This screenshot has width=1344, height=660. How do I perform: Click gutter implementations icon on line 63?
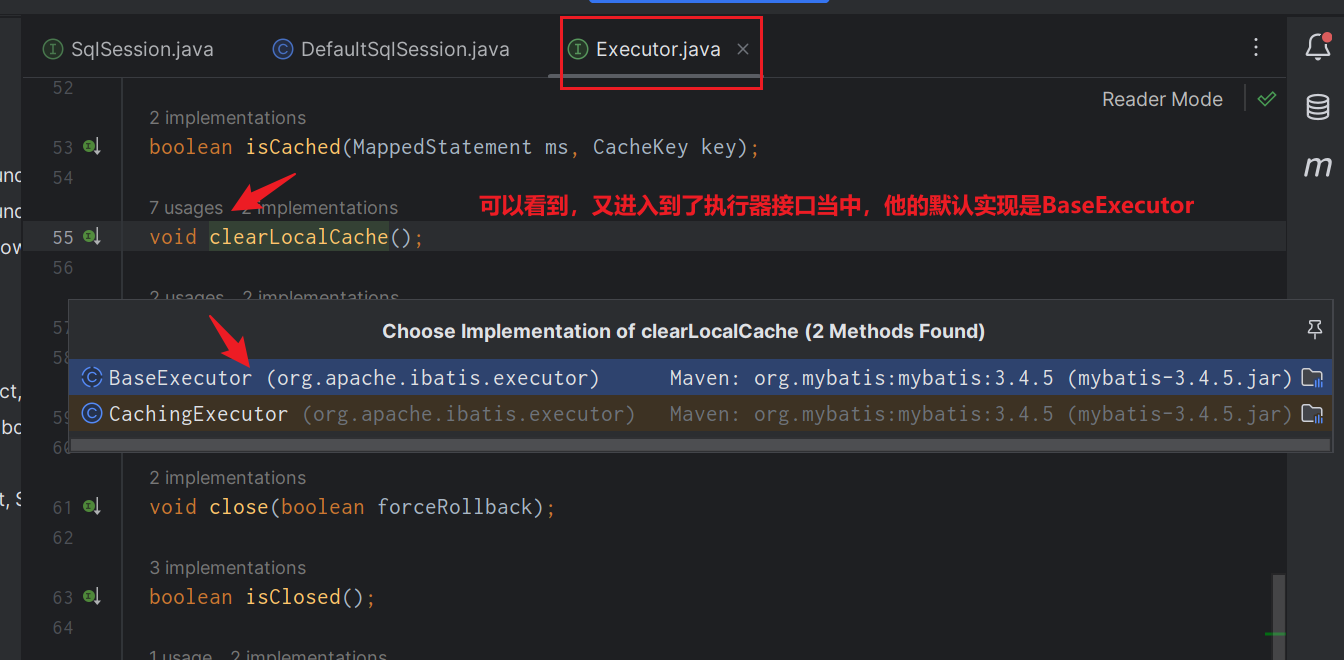(92, 597)
